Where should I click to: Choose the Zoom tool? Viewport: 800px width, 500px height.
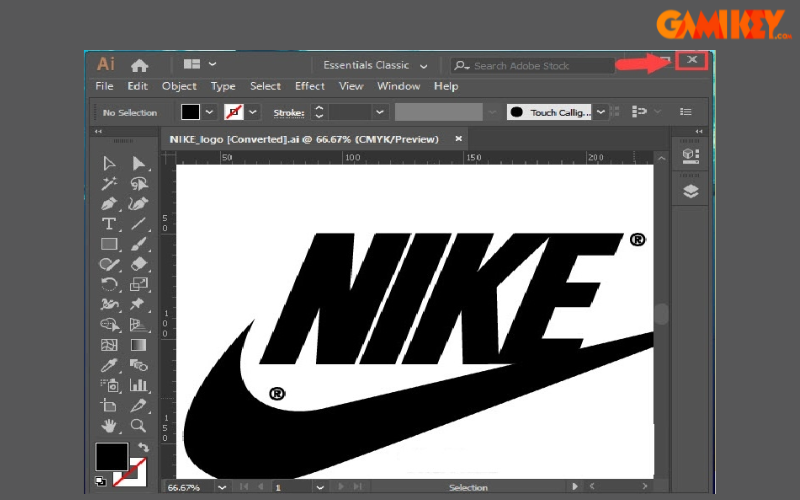[x=138, y=426]
